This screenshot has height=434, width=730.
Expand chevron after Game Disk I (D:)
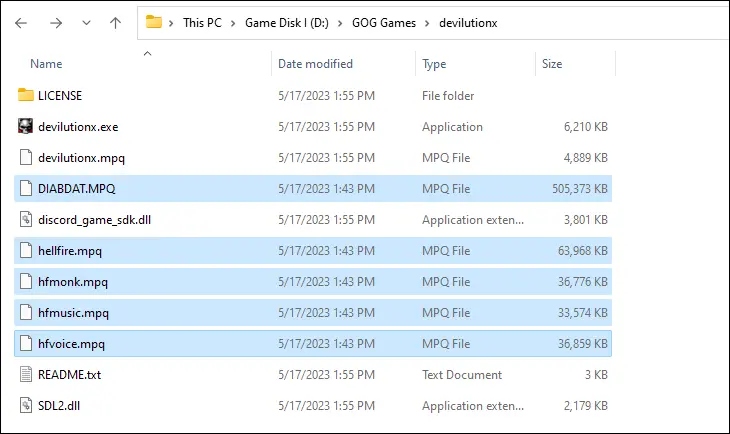pos(340,23)
